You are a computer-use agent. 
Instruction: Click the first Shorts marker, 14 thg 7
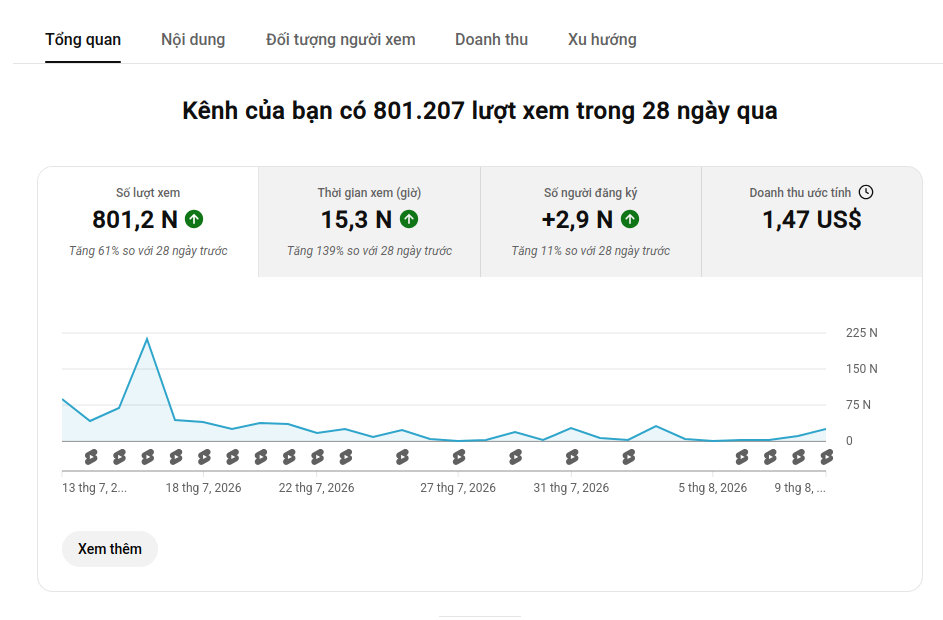point(91,458)
